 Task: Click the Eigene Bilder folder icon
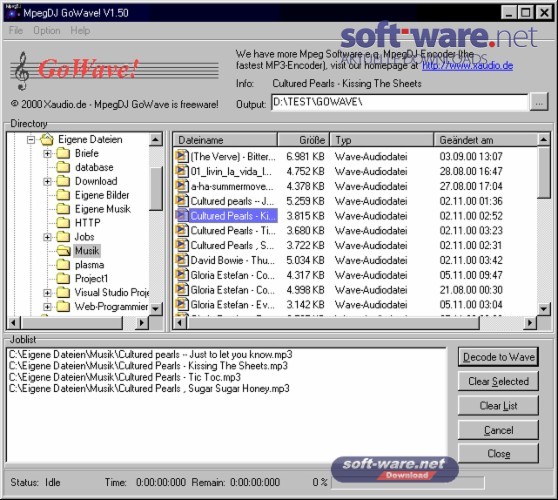[63, 195]
